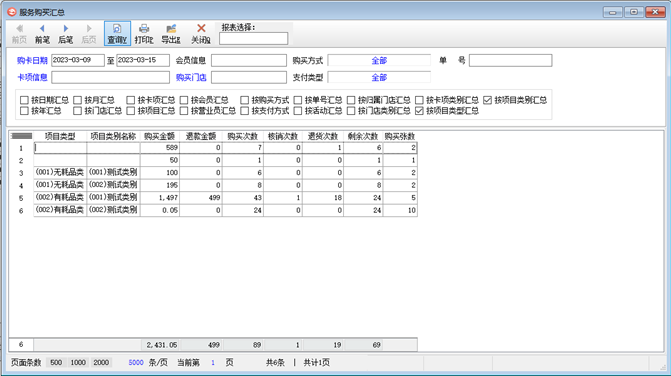Screen dimensions: 671x376
Task: Sort by 购买次数 column header
Action: 243,136
